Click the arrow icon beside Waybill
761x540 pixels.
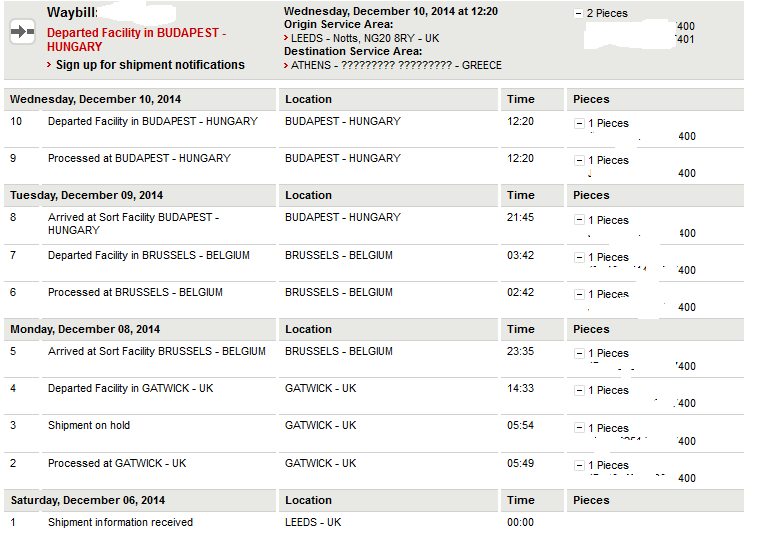point(23,32)
